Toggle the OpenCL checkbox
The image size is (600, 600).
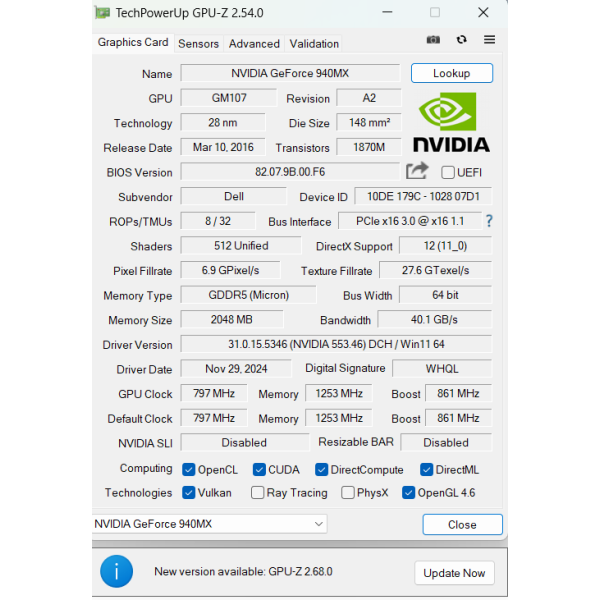(188, 470)
